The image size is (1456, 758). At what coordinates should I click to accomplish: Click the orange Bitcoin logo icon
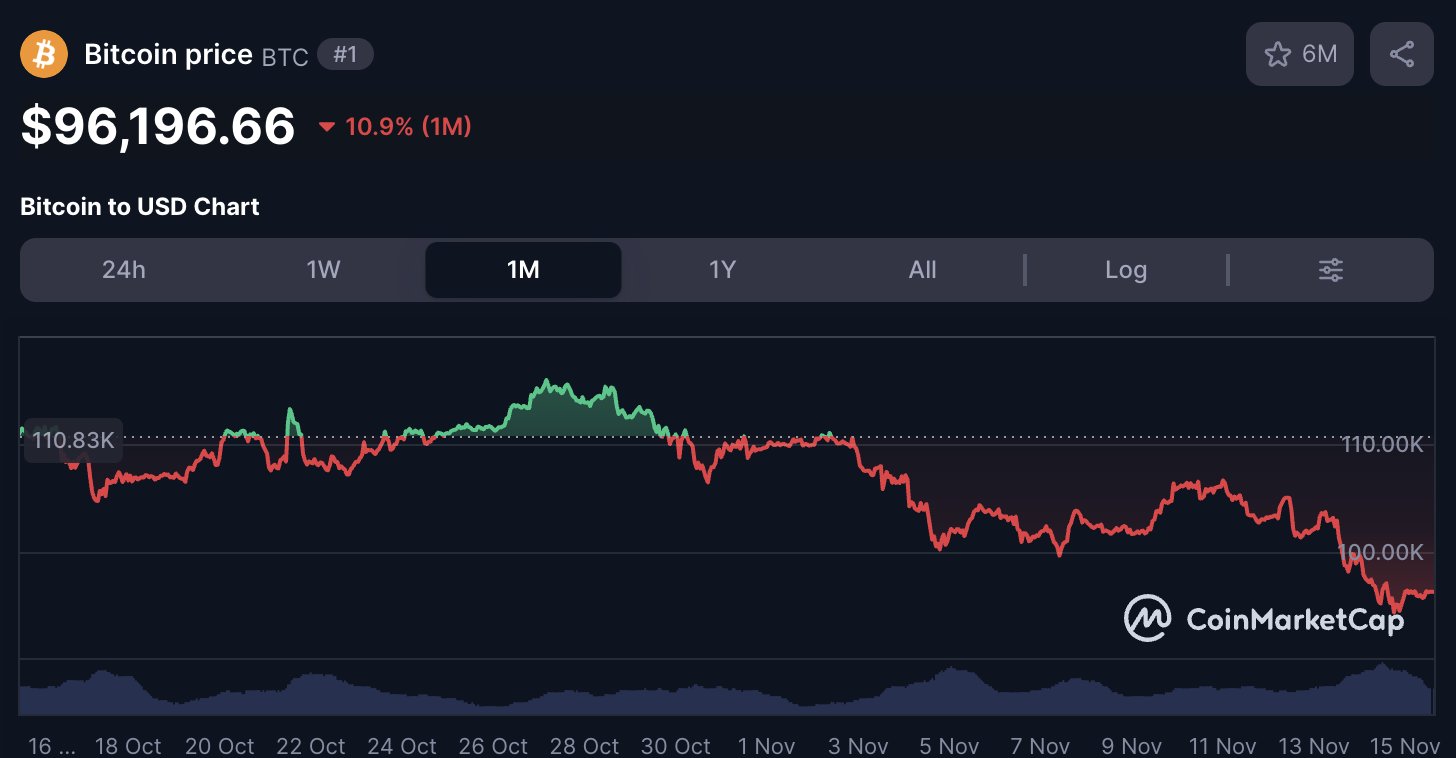click(x=44, y=54)
